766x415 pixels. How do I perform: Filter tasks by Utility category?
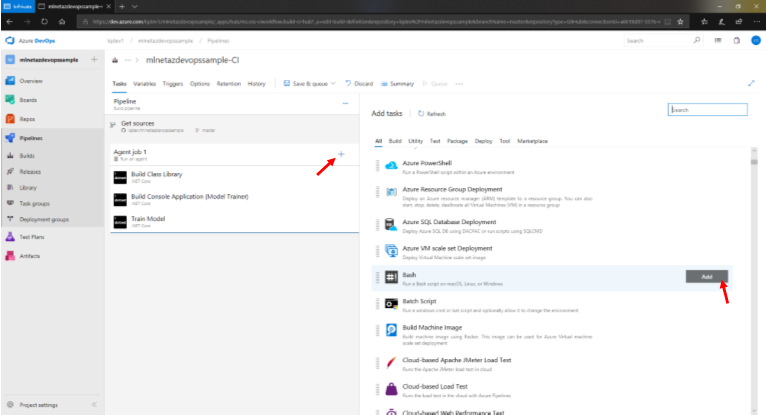coord(415,141)
